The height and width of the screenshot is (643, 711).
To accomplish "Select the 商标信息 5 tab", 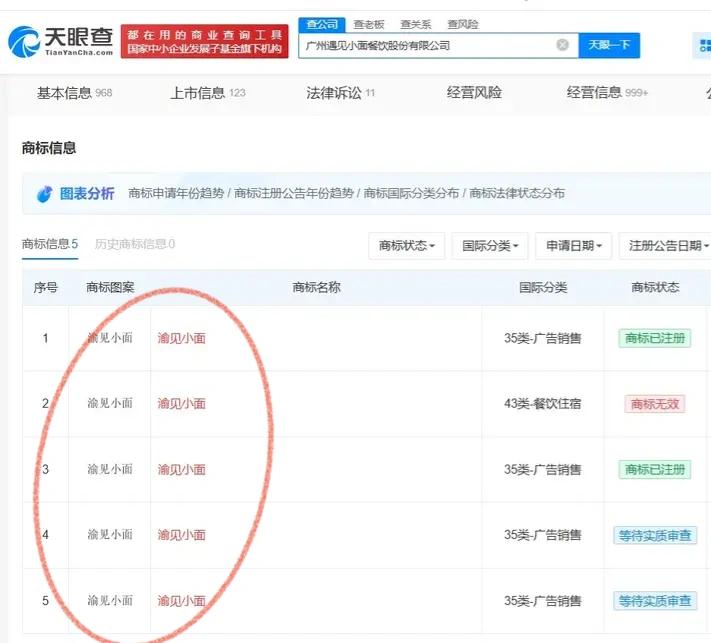I will coord(50,244).
